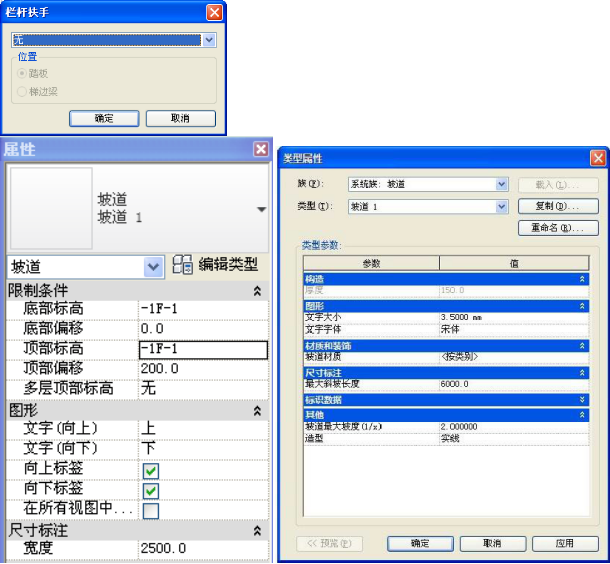Close the 属性 panel

click(261, 149)
